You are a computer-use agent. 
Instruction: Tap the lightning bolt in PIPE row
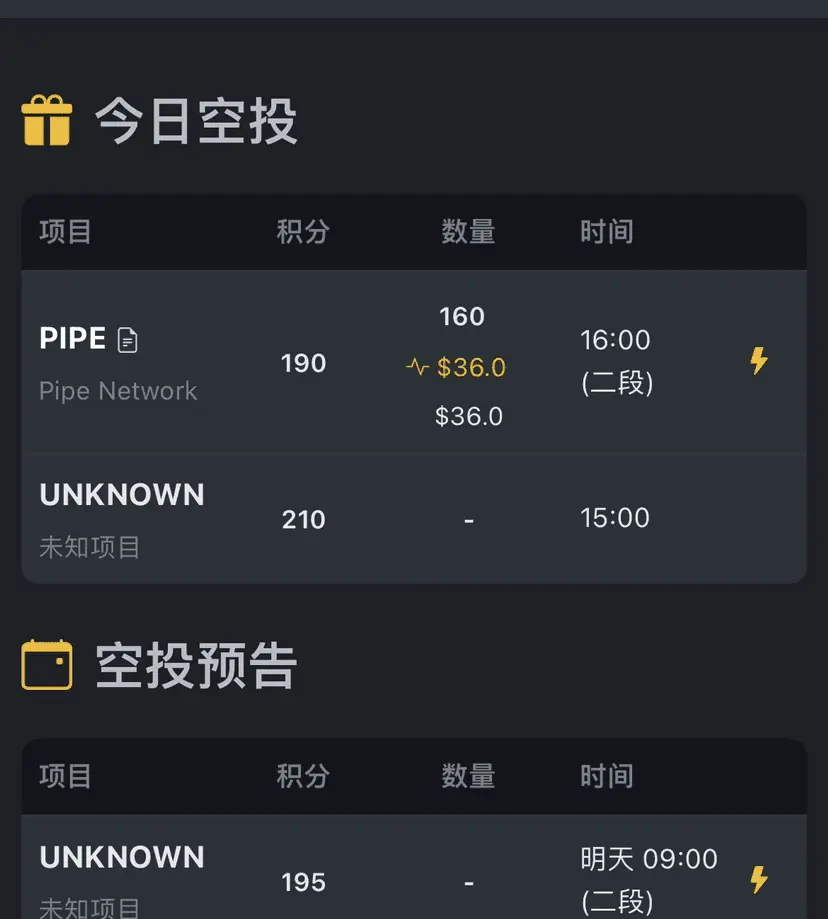[759, 360]
